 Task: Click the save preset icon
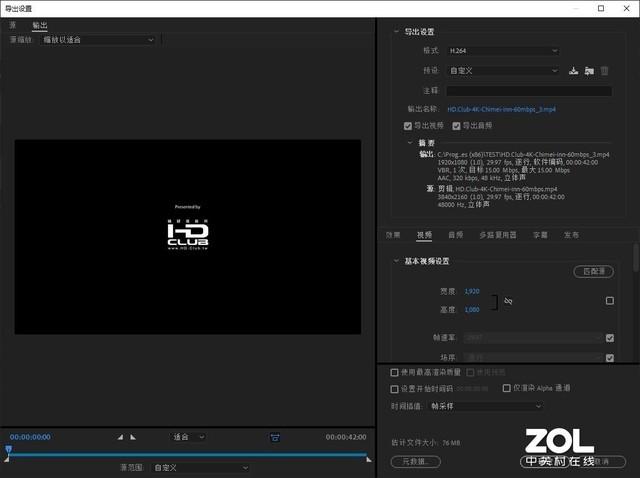tap(573, 71)
